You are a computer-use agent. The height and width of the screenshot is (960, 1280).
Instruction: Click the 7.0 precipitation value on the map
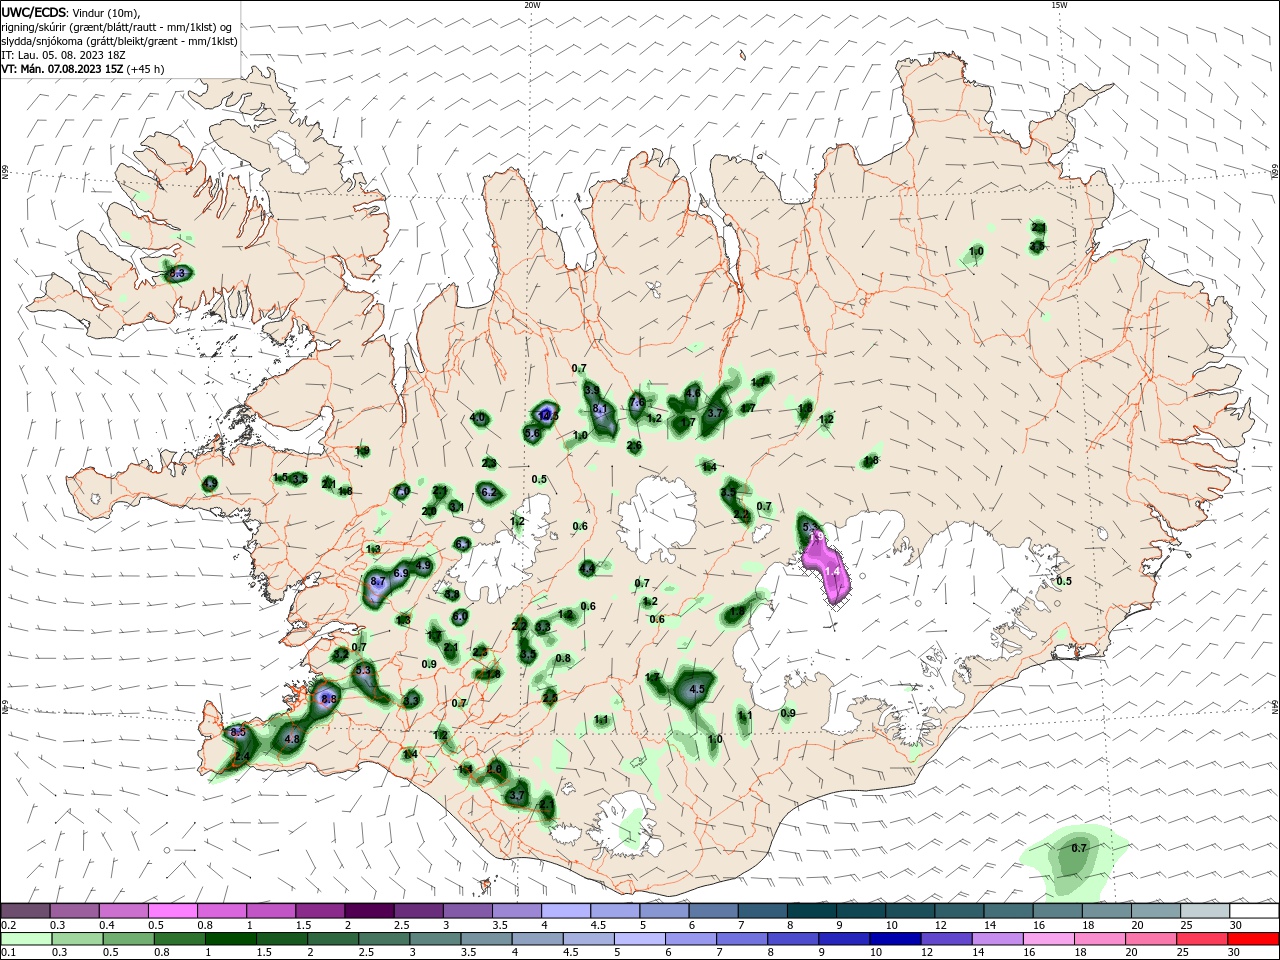[402, 490]
